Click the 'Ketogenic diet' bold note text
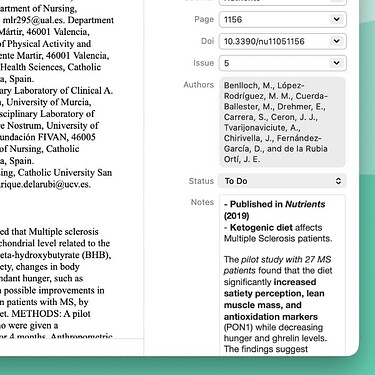The height and width of the screenshot is (375, 375). [261, 228]
